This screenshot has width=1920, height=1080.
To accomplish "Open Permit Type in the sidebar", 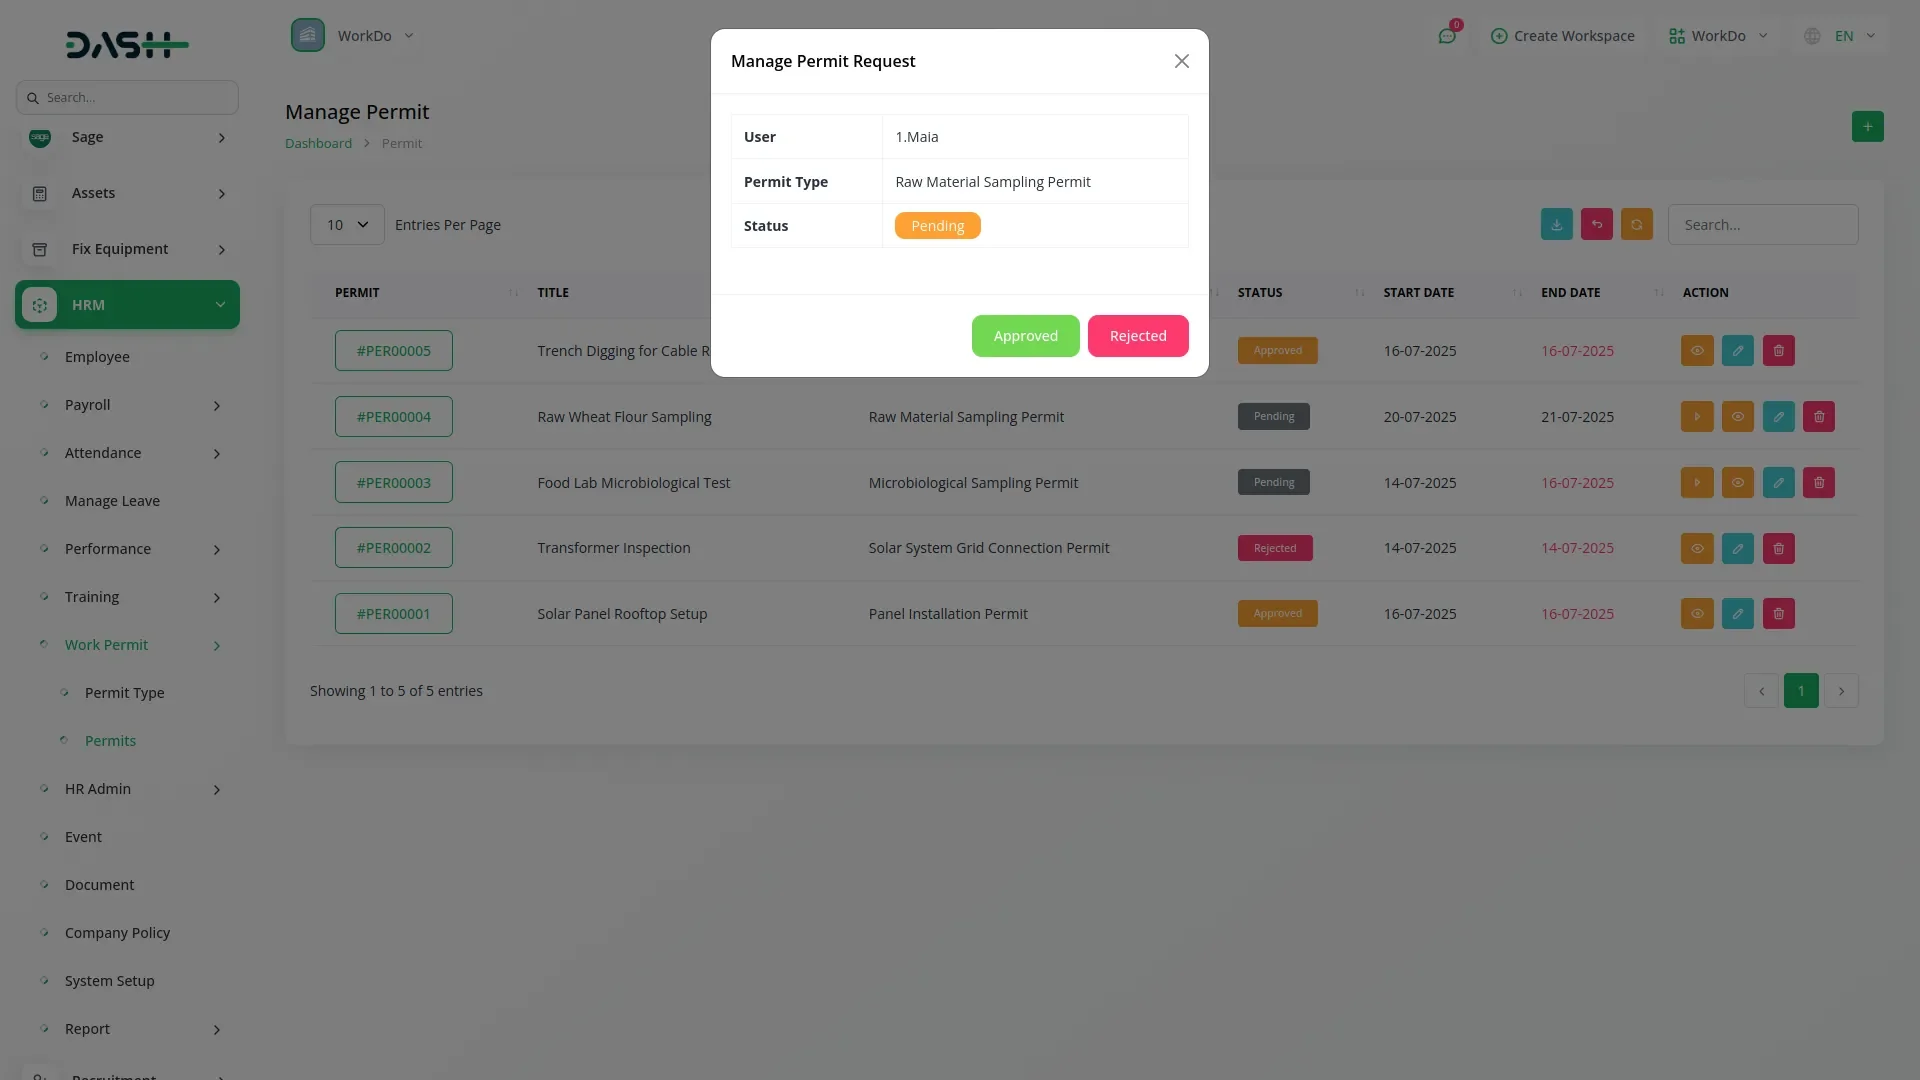I will pyautogui.click(x=124, y=693).
